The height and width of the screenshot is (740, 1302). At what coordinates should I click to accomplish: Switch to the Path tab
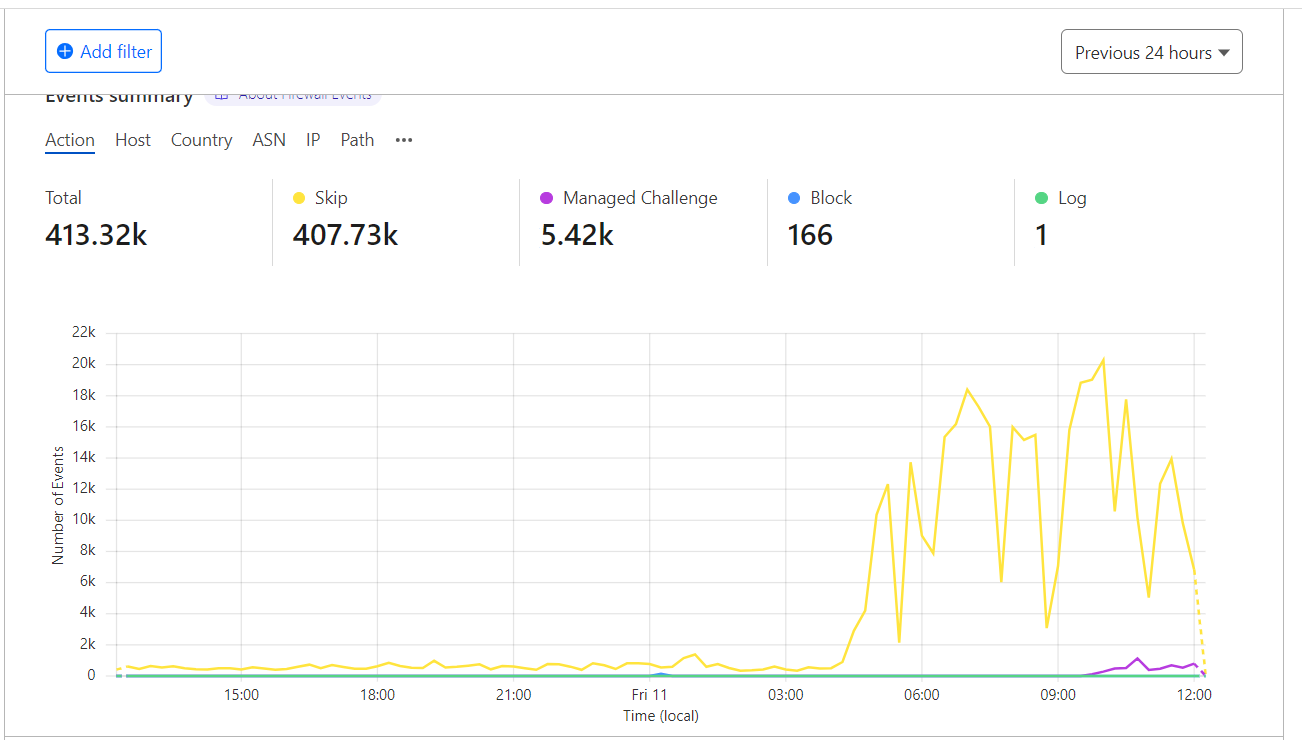click(357, 140)
